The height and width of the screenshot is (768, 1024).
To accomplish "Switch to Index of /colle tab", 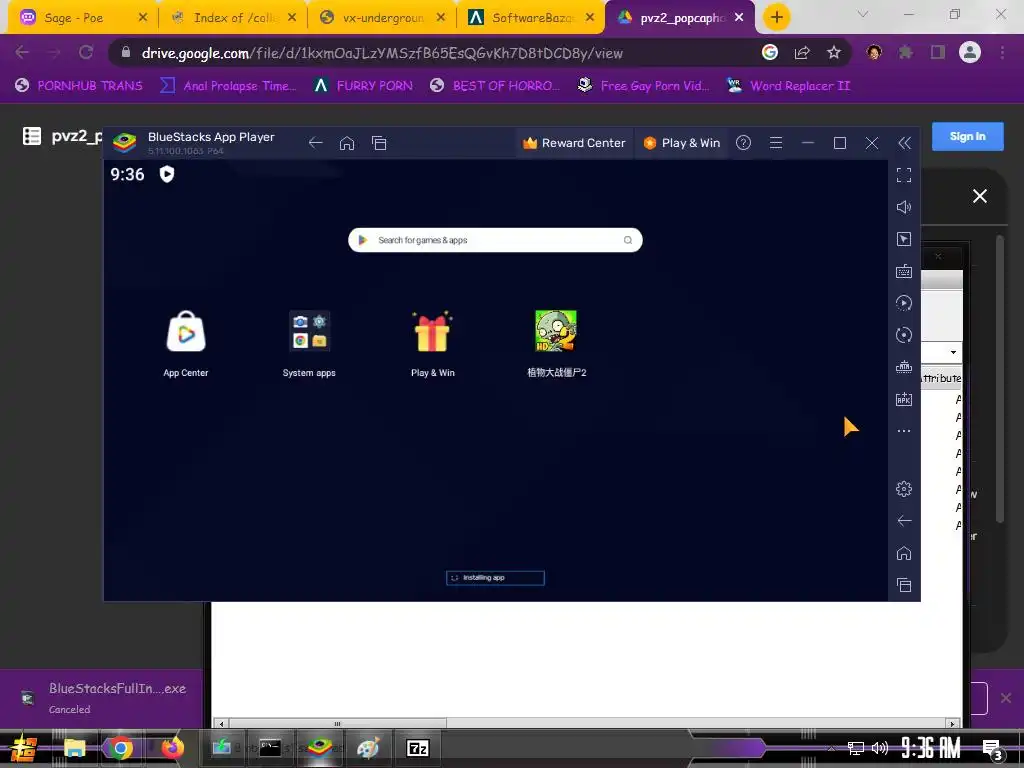I will tap(232, 18).
